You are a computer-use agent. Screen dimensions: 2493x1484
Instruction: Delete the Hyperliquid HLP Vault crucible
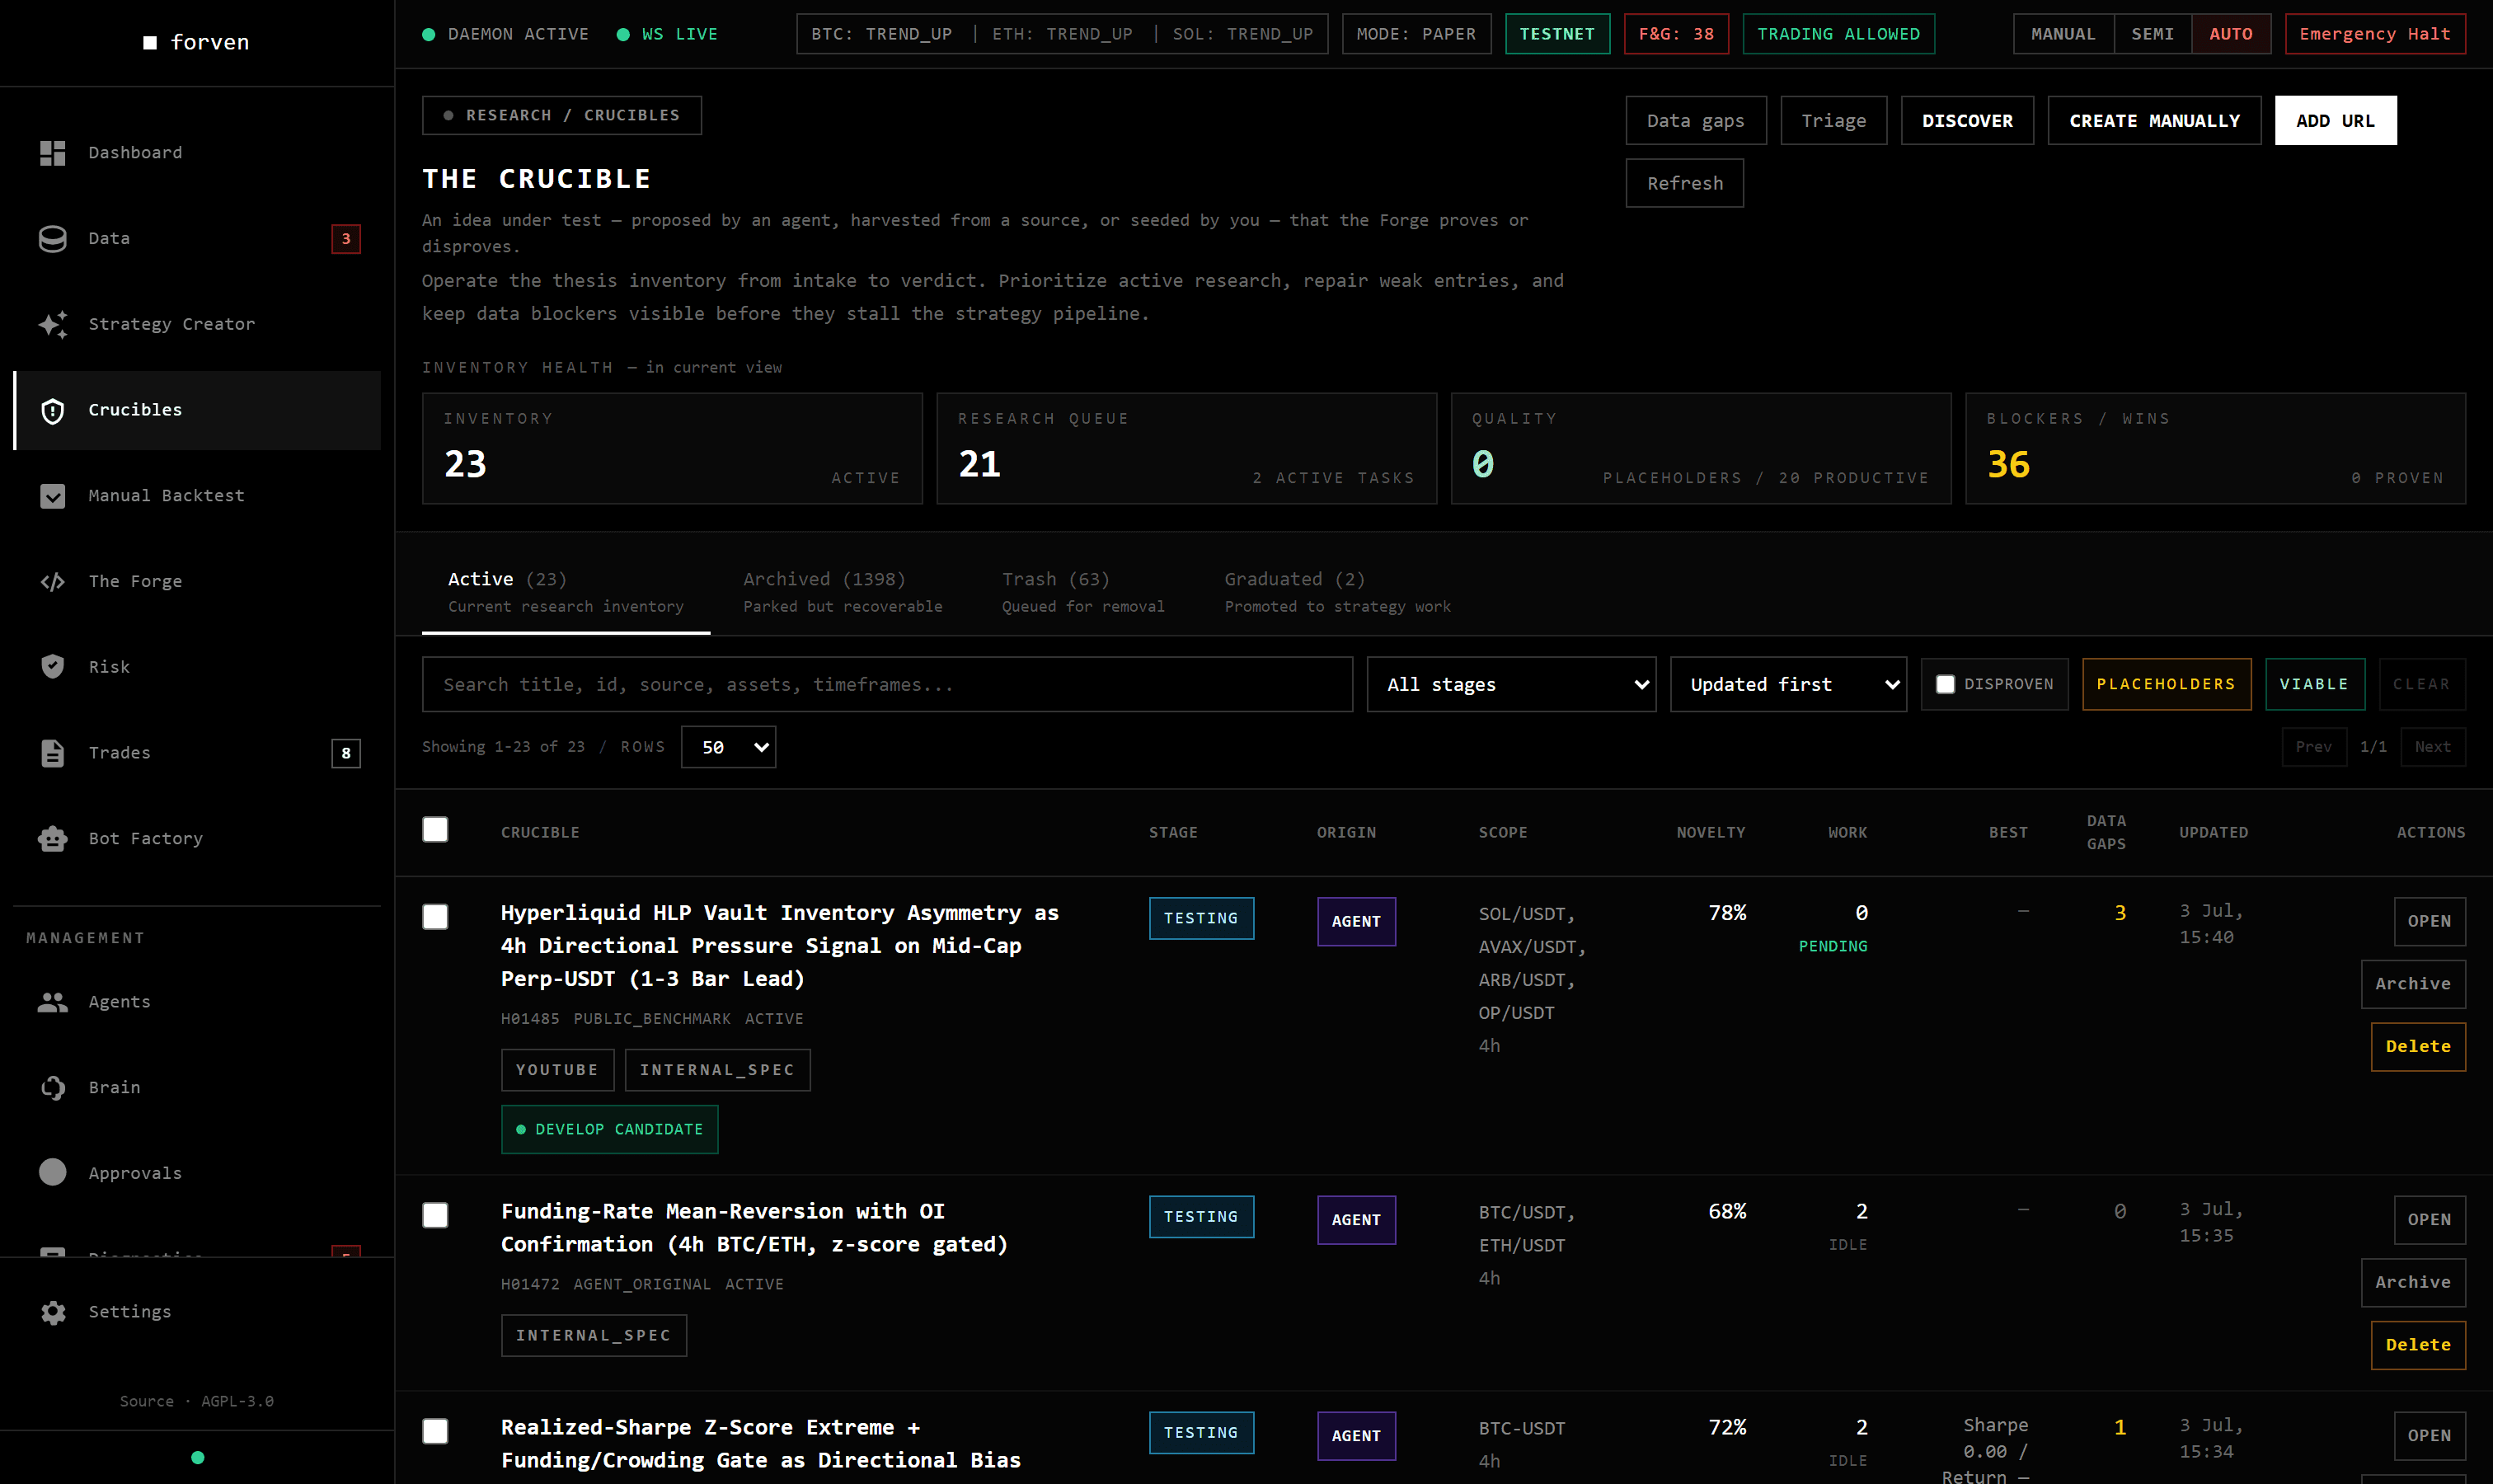click(2418, 1047)
